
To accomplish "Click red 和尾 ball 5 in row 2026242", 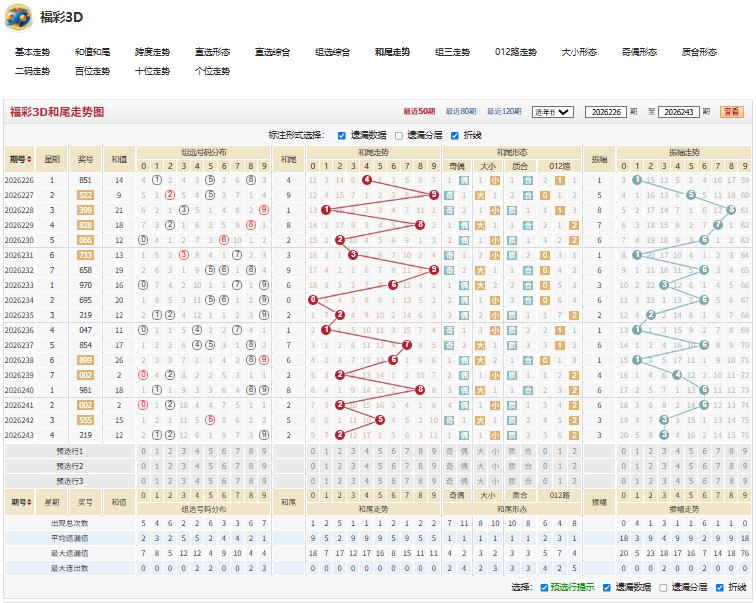I will (x=380, y=420).
